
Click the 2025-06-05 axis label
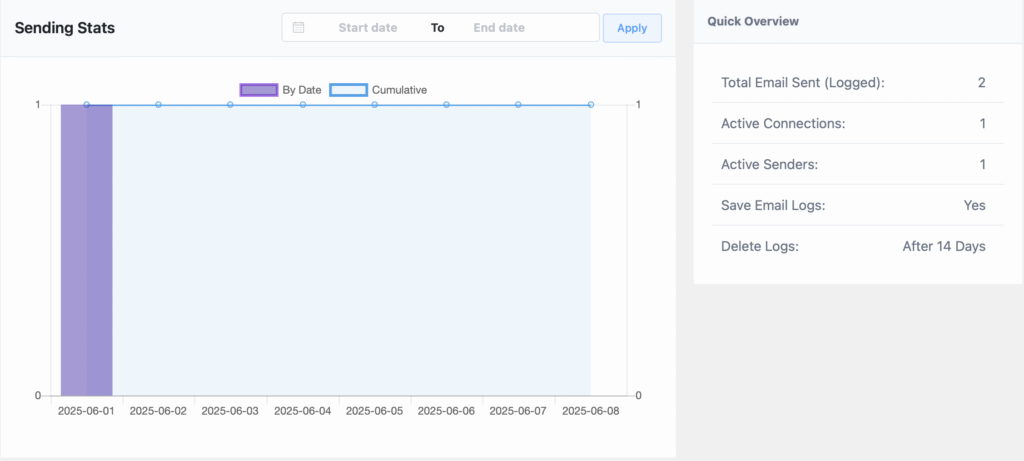point(374,411)
